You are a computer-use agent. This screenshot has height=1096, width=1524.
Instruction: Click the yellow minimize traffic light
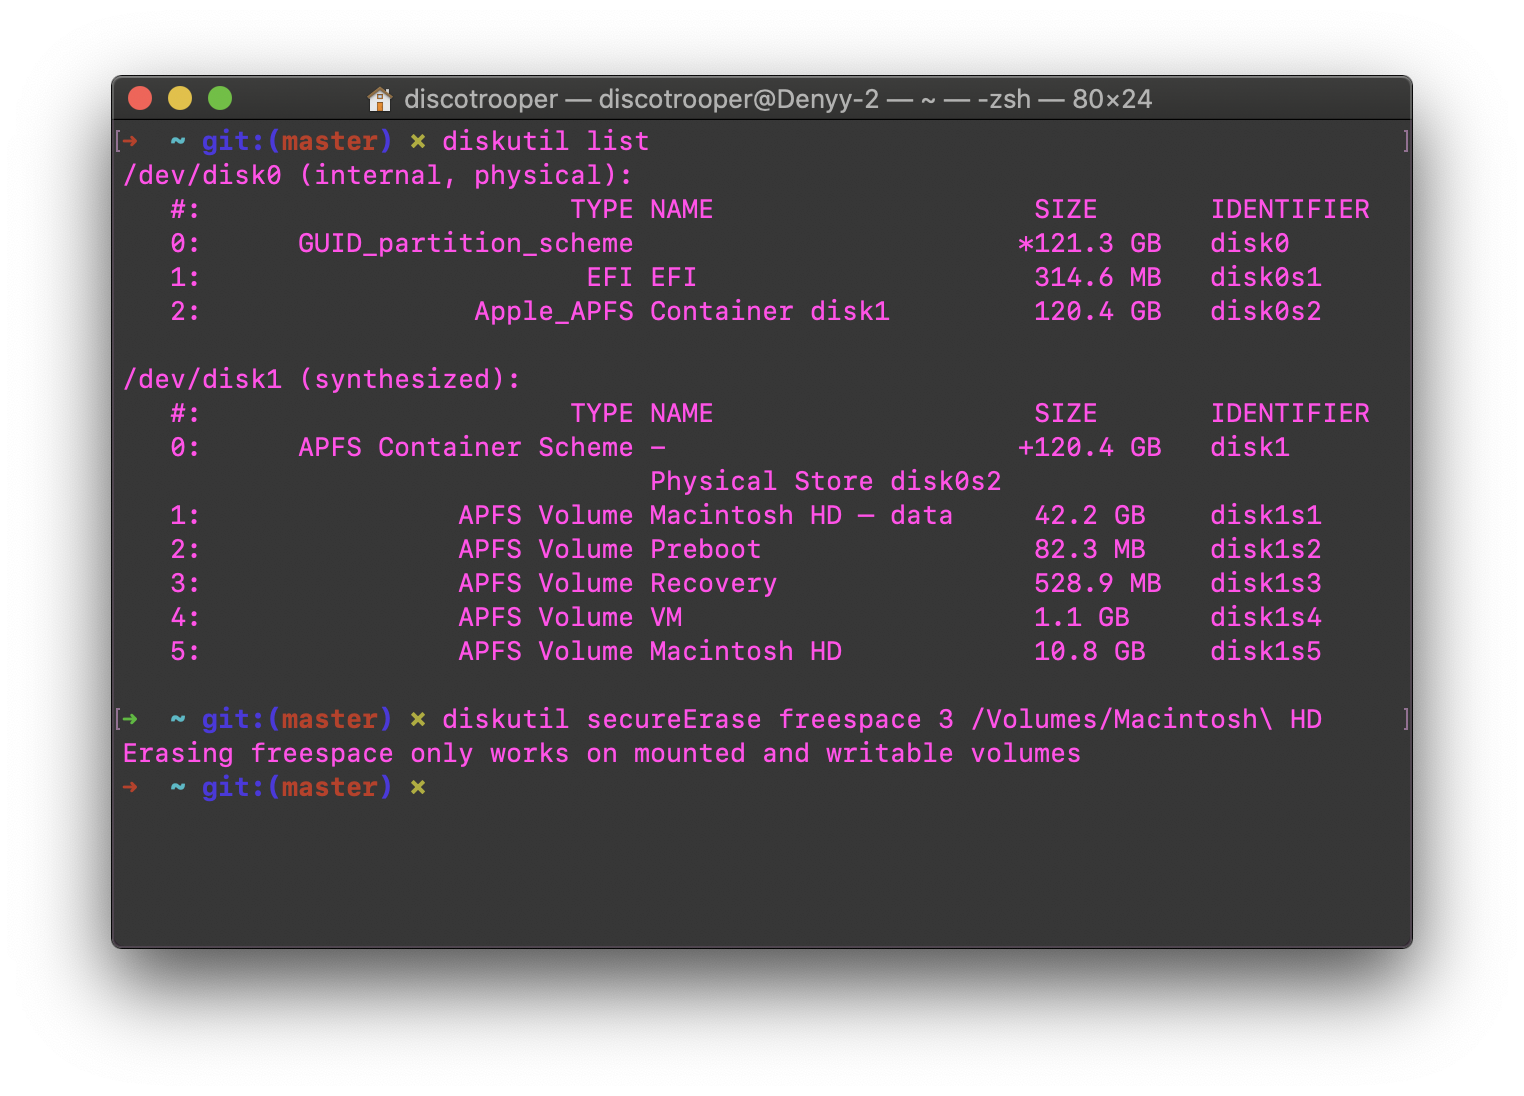(x=180, y=98)
